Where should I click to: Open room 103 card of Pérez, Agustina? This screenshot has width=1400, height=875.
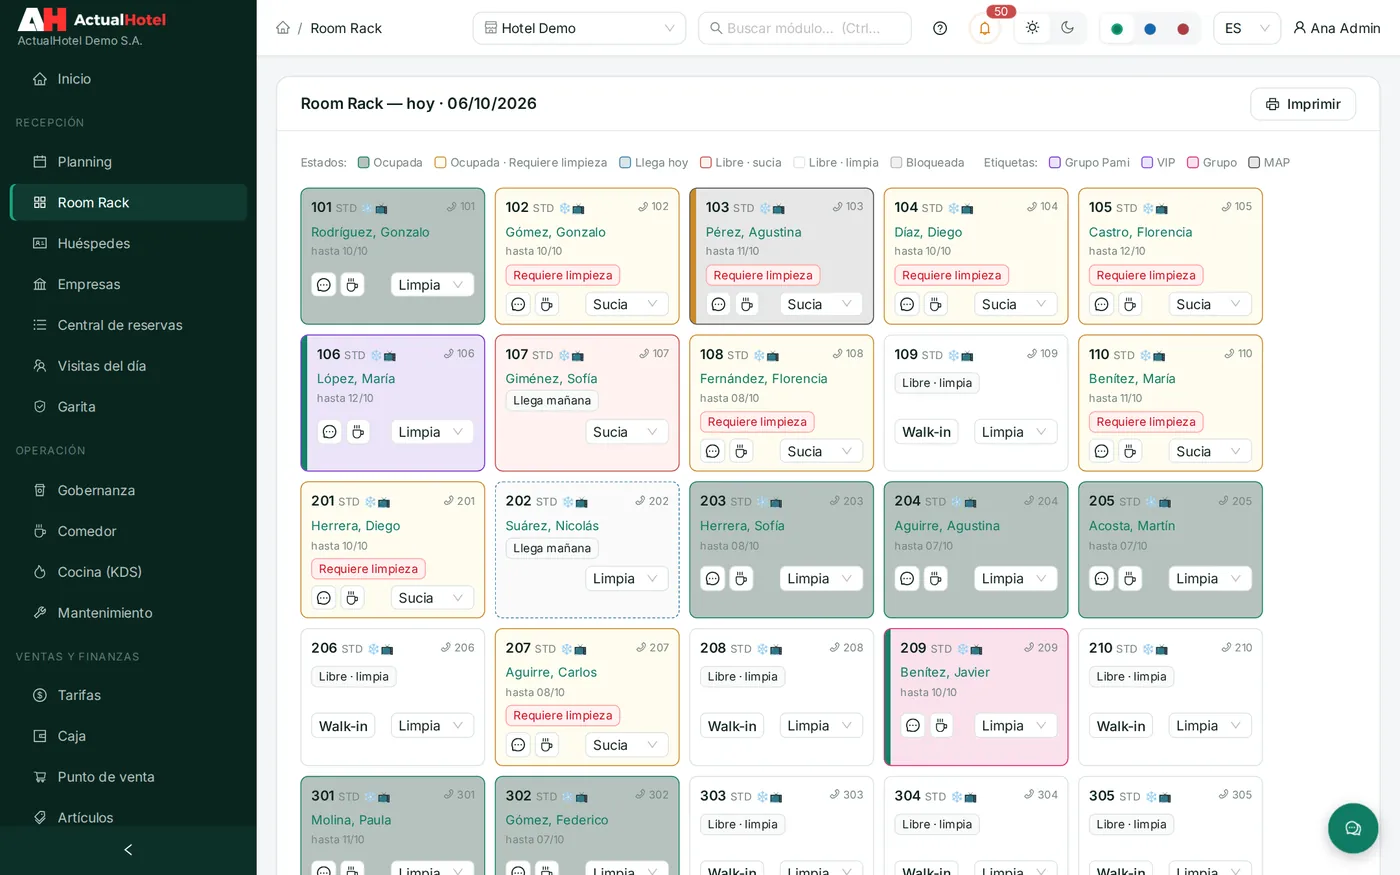(782, 256)
